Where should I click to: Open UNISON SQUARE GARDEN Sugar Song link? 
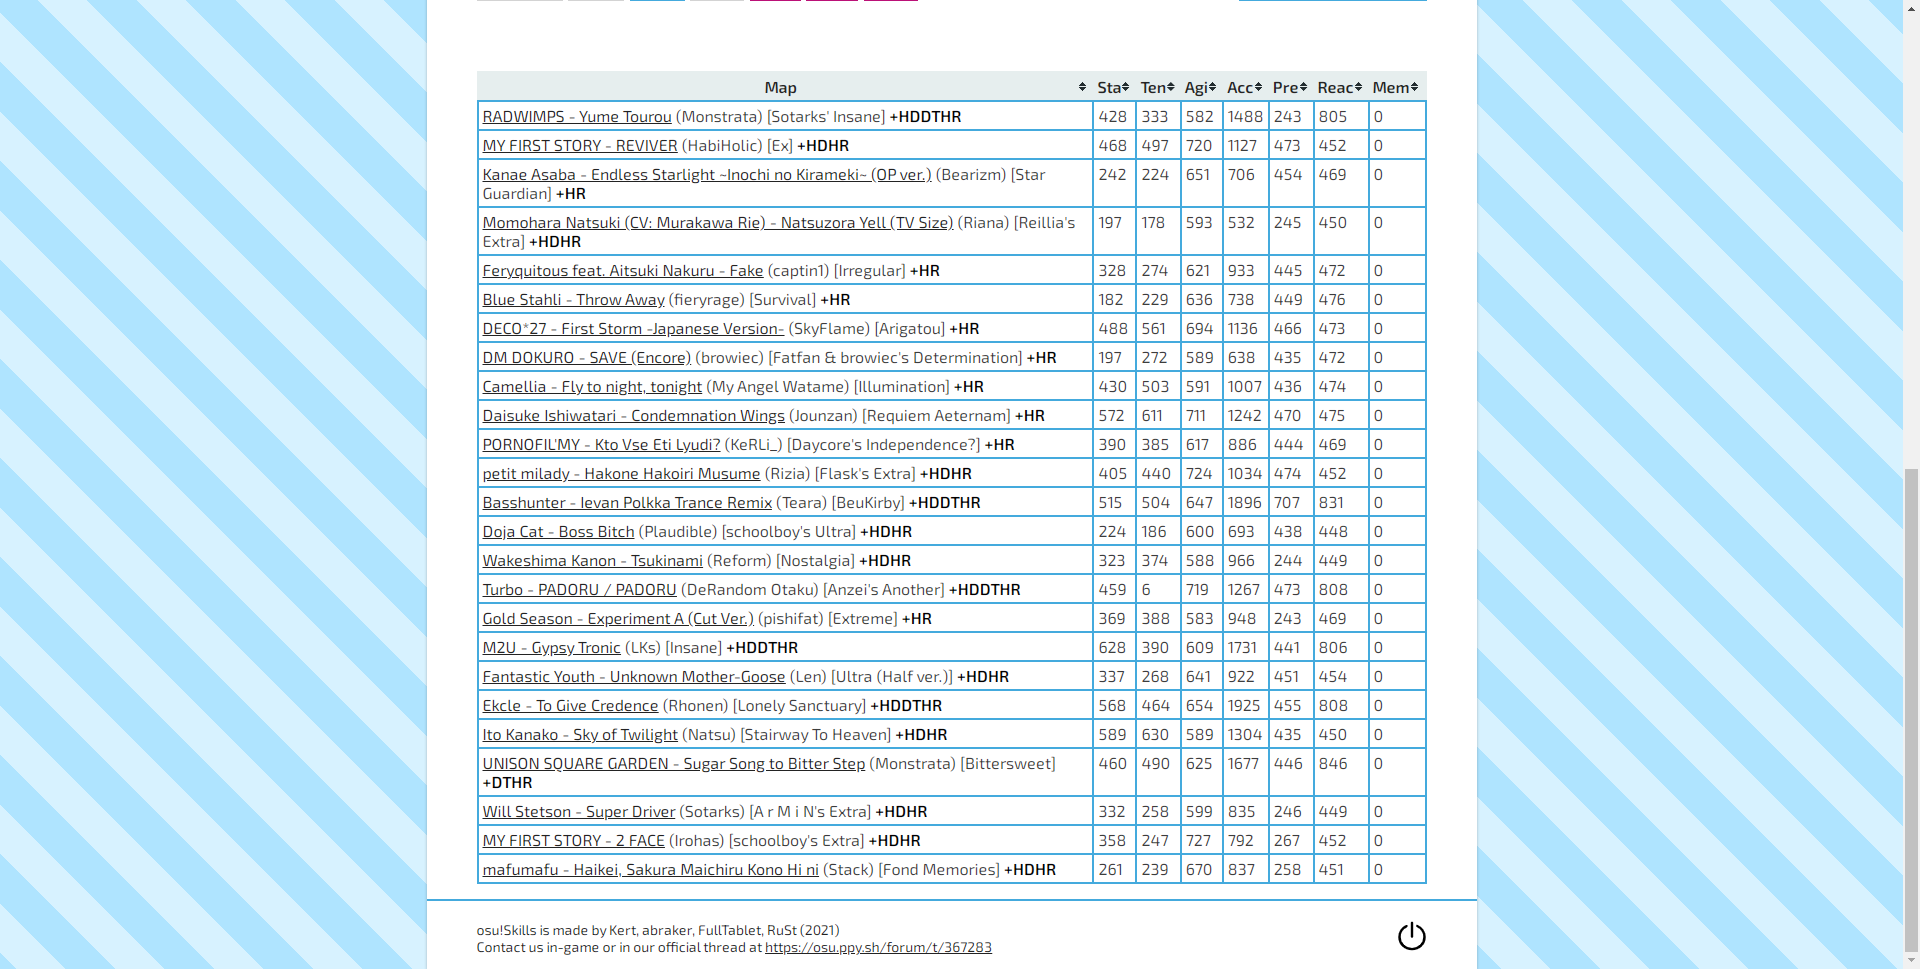click(x=674, y=764)
